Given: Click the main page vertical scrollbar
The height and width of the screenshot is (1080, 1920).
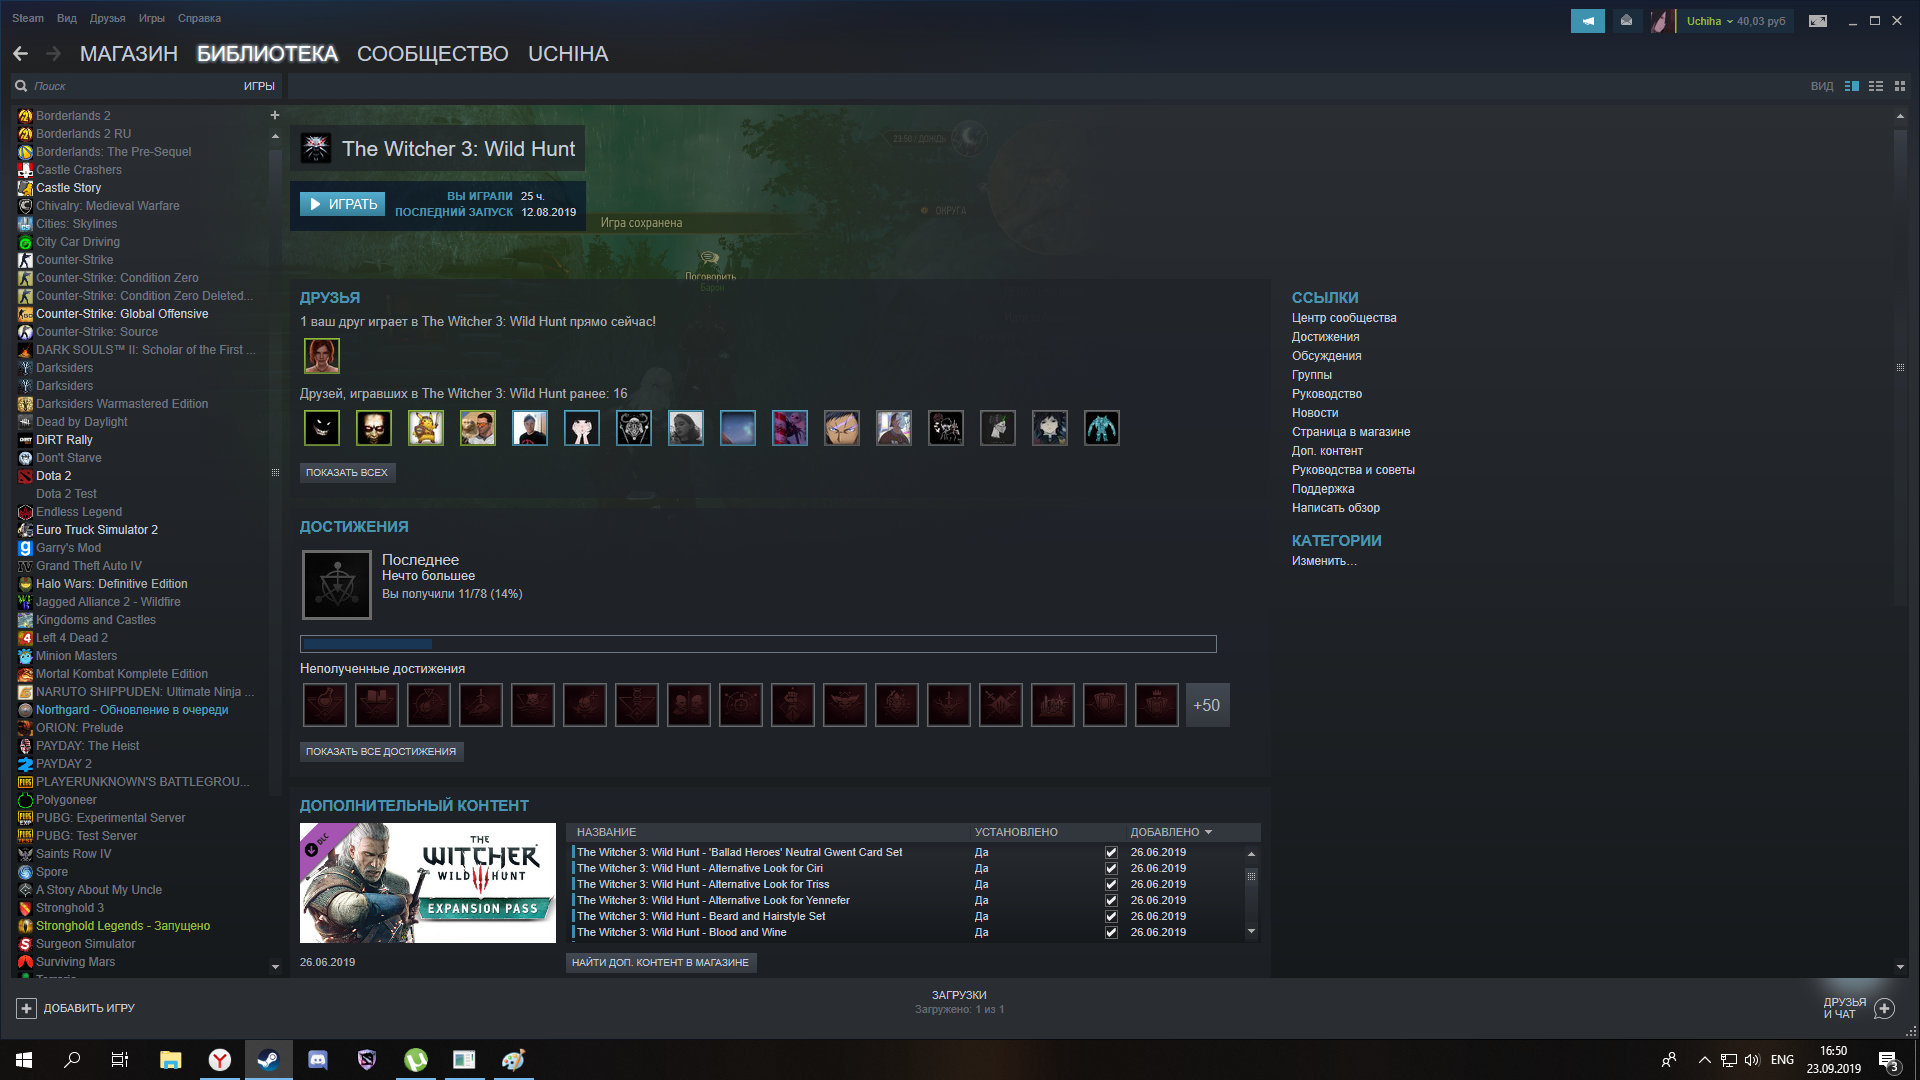Looking at the screenshot, I should click(x=1900, y=367).
